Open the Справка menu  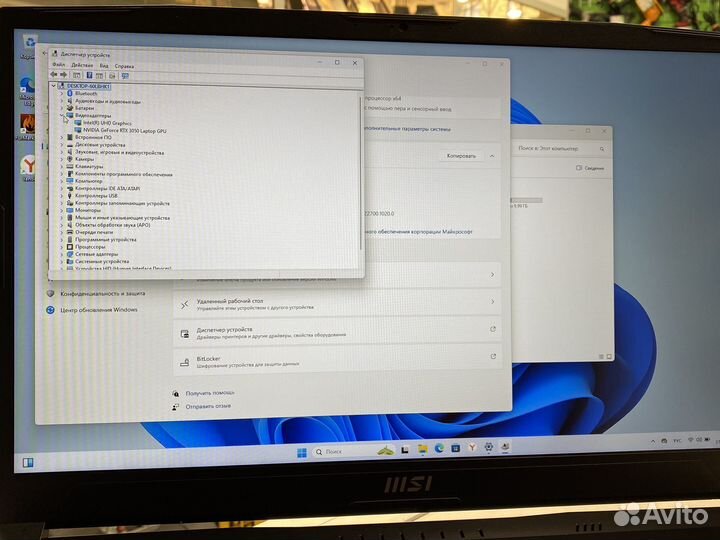[124, 65]
